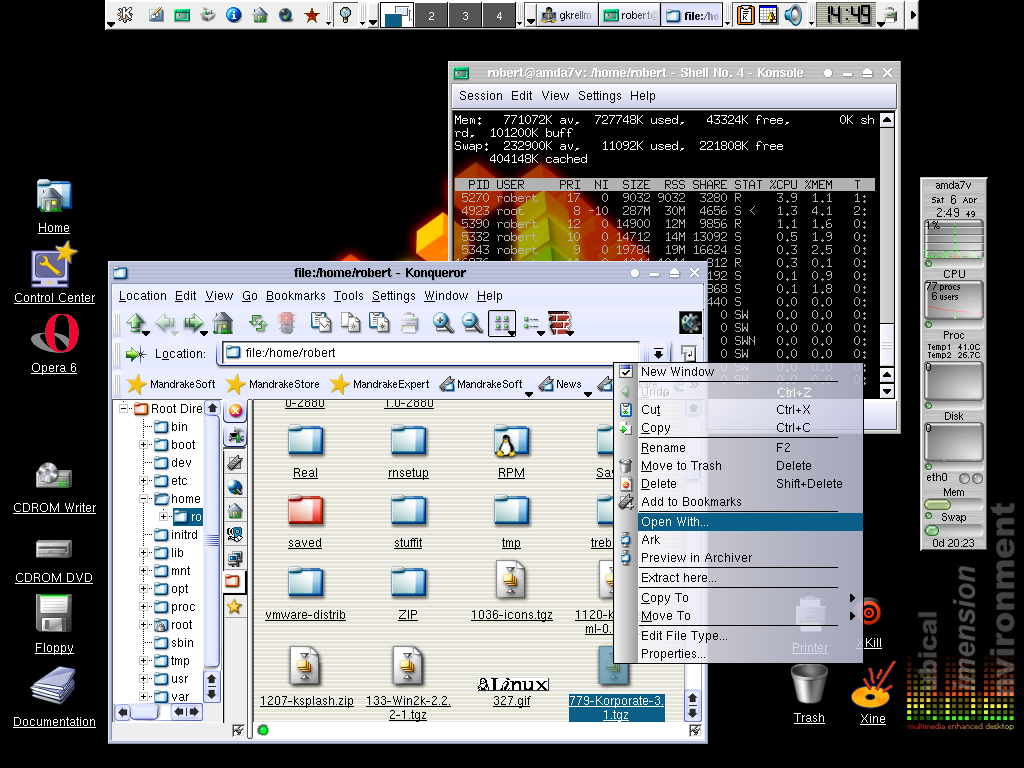Click the volume speaker tray icon
The width and height of the screenshot is (1024, 768).
click(793, 14)
